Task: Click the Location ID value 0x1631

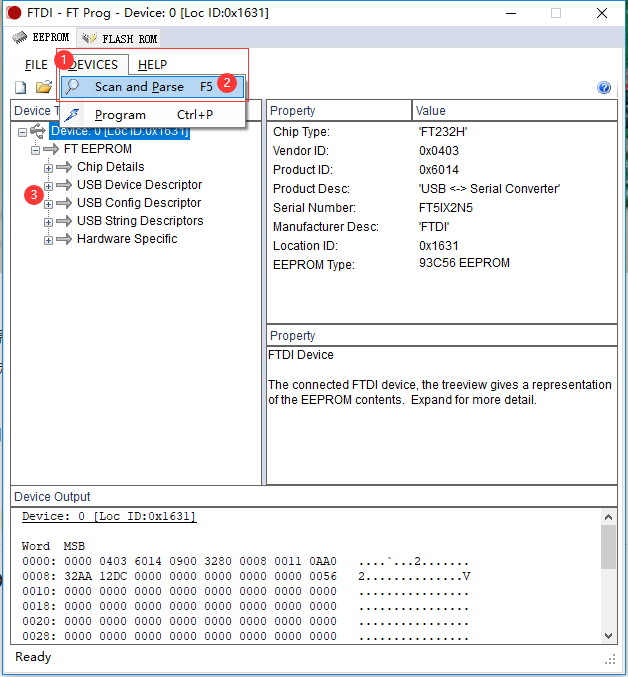Action: coord(439,246)
